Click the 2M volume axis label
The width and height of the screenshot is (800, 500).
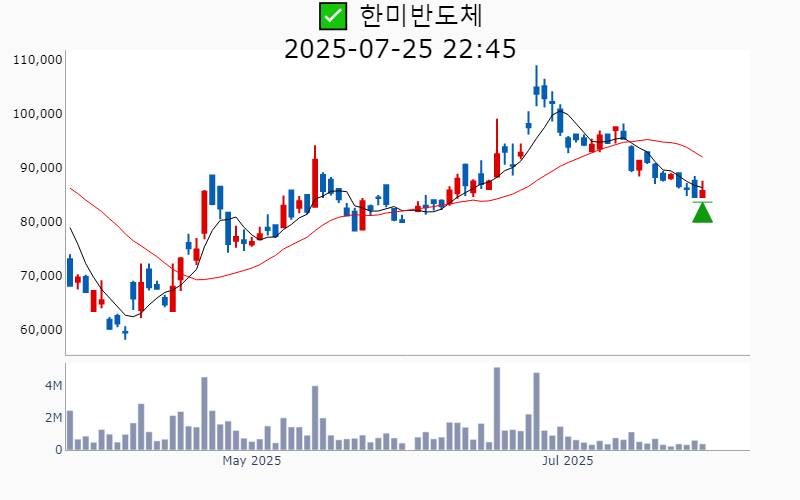pos(54,418)
